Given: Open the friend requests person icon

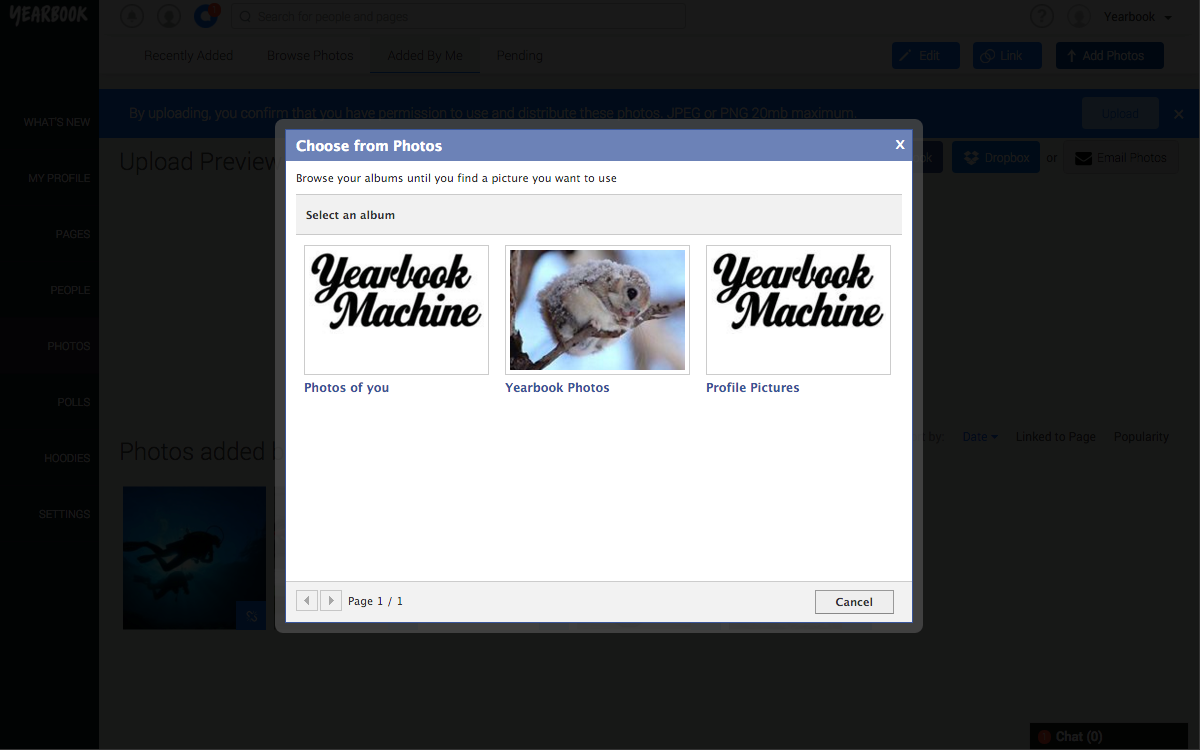Looking at the screenshot, I should pyautogui.click(x=169, y=16).
